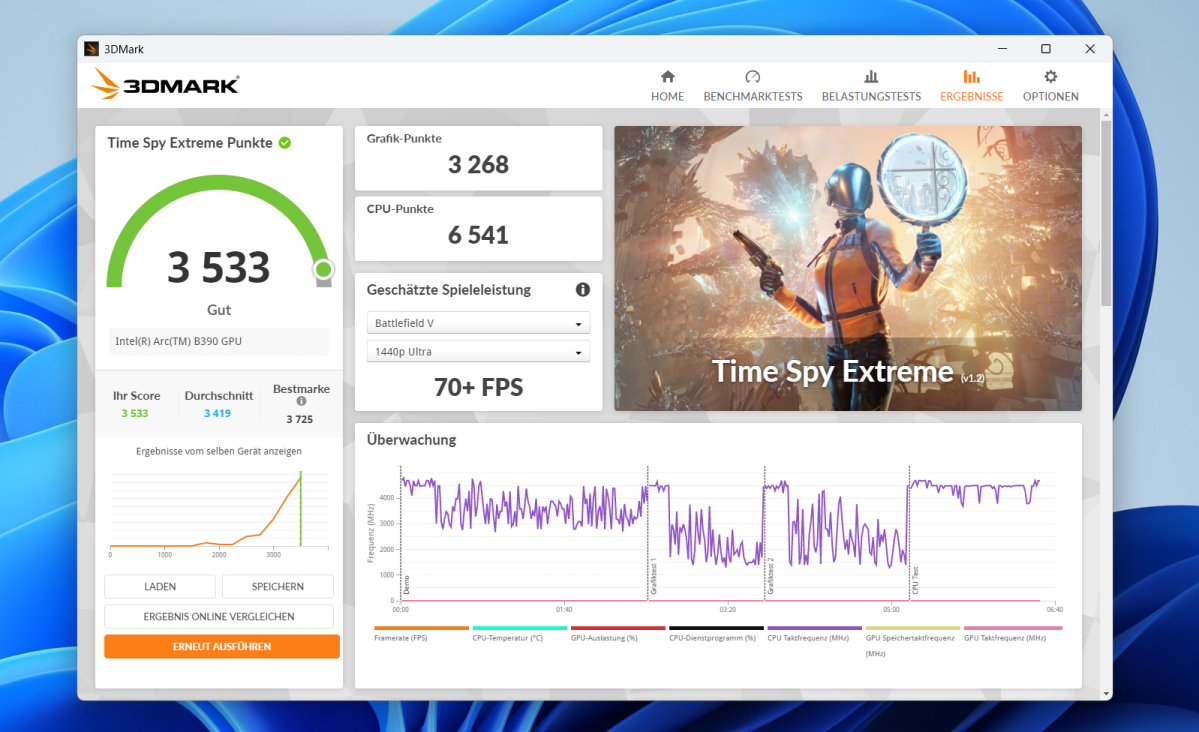Click the Bestmarke 3 725 value
Image resolution: width=1199 pixels, height=732 pixels.
(x=300, y=419)
